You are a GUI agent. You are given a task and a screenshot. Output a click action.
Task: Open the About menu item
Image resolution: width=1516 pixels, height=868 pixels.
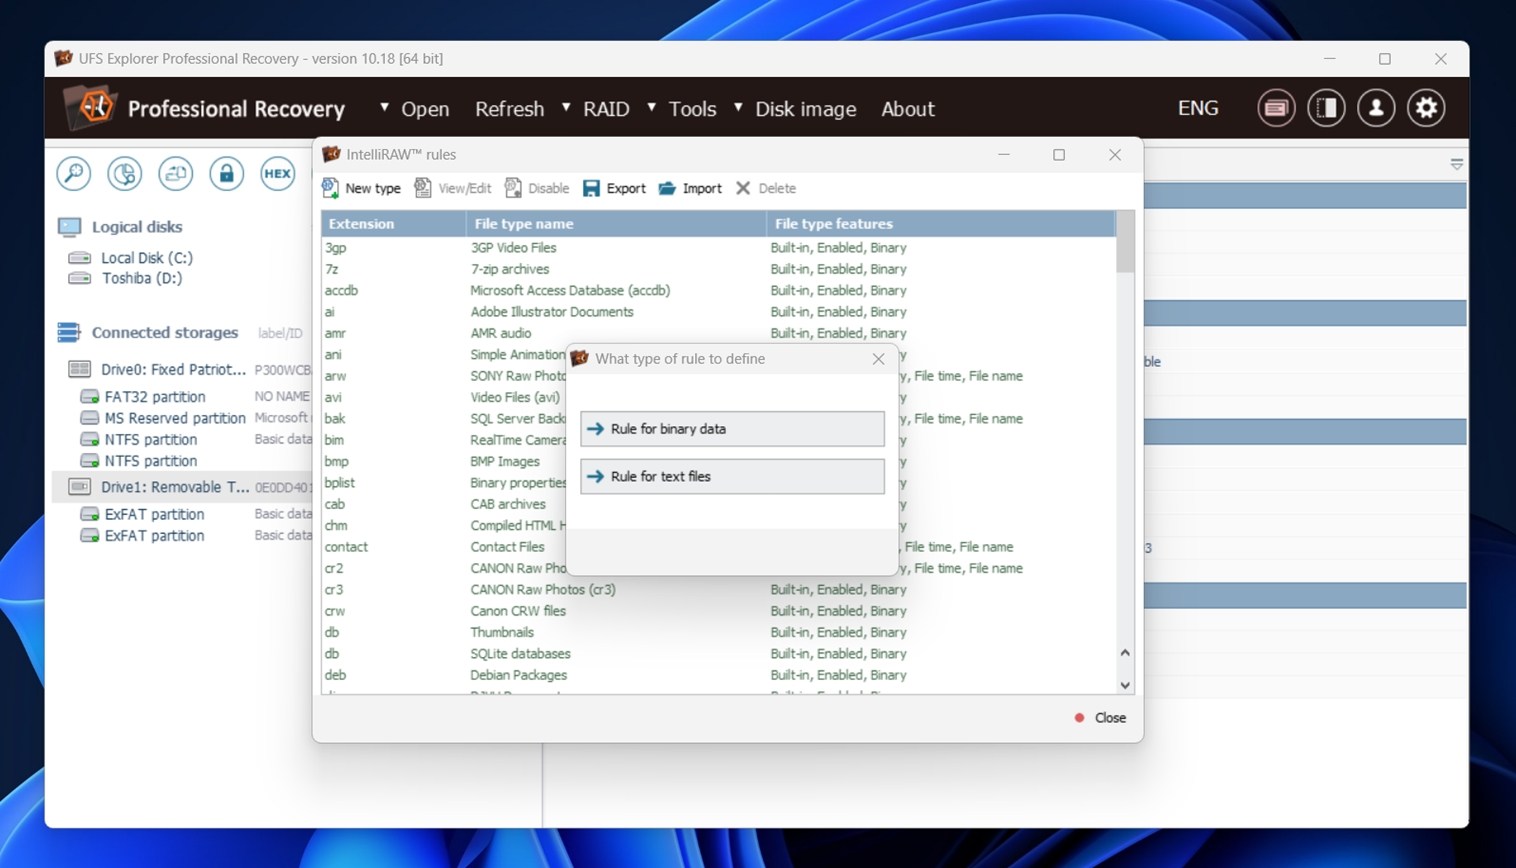click(907, 109)
